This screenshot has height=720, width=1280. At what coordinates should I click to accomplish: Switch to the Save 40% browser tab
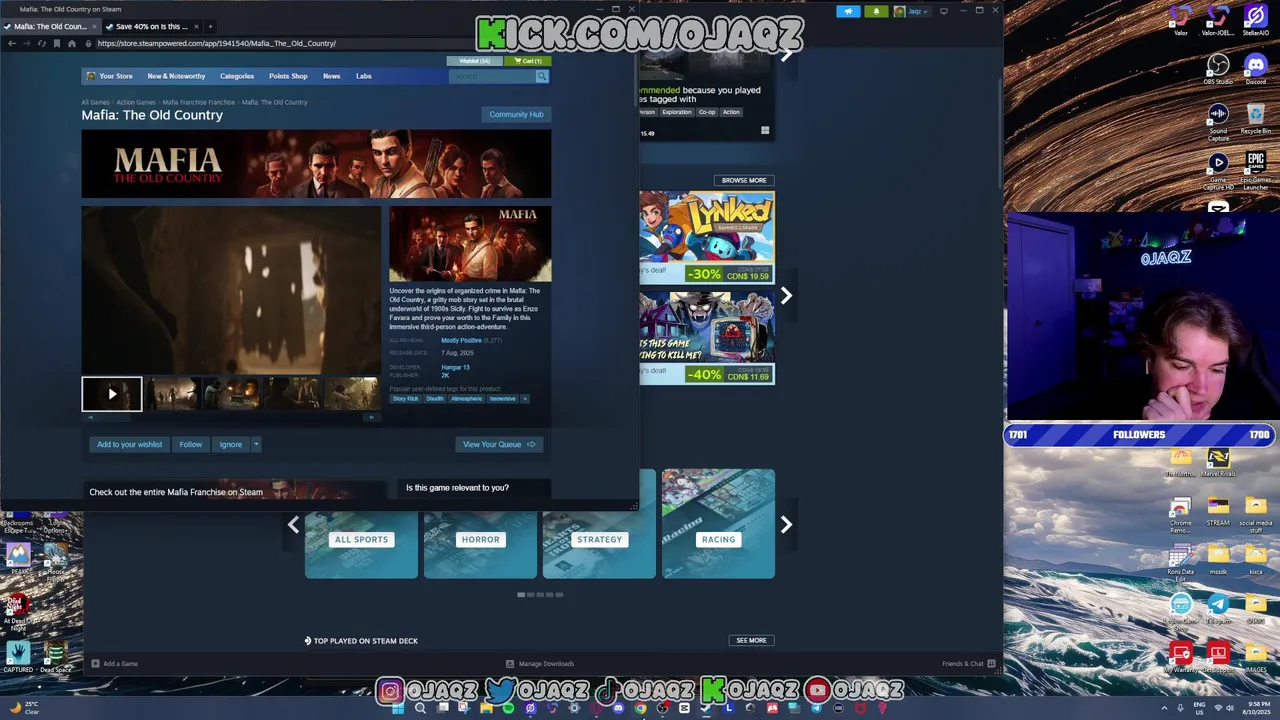tap(151, 26)
